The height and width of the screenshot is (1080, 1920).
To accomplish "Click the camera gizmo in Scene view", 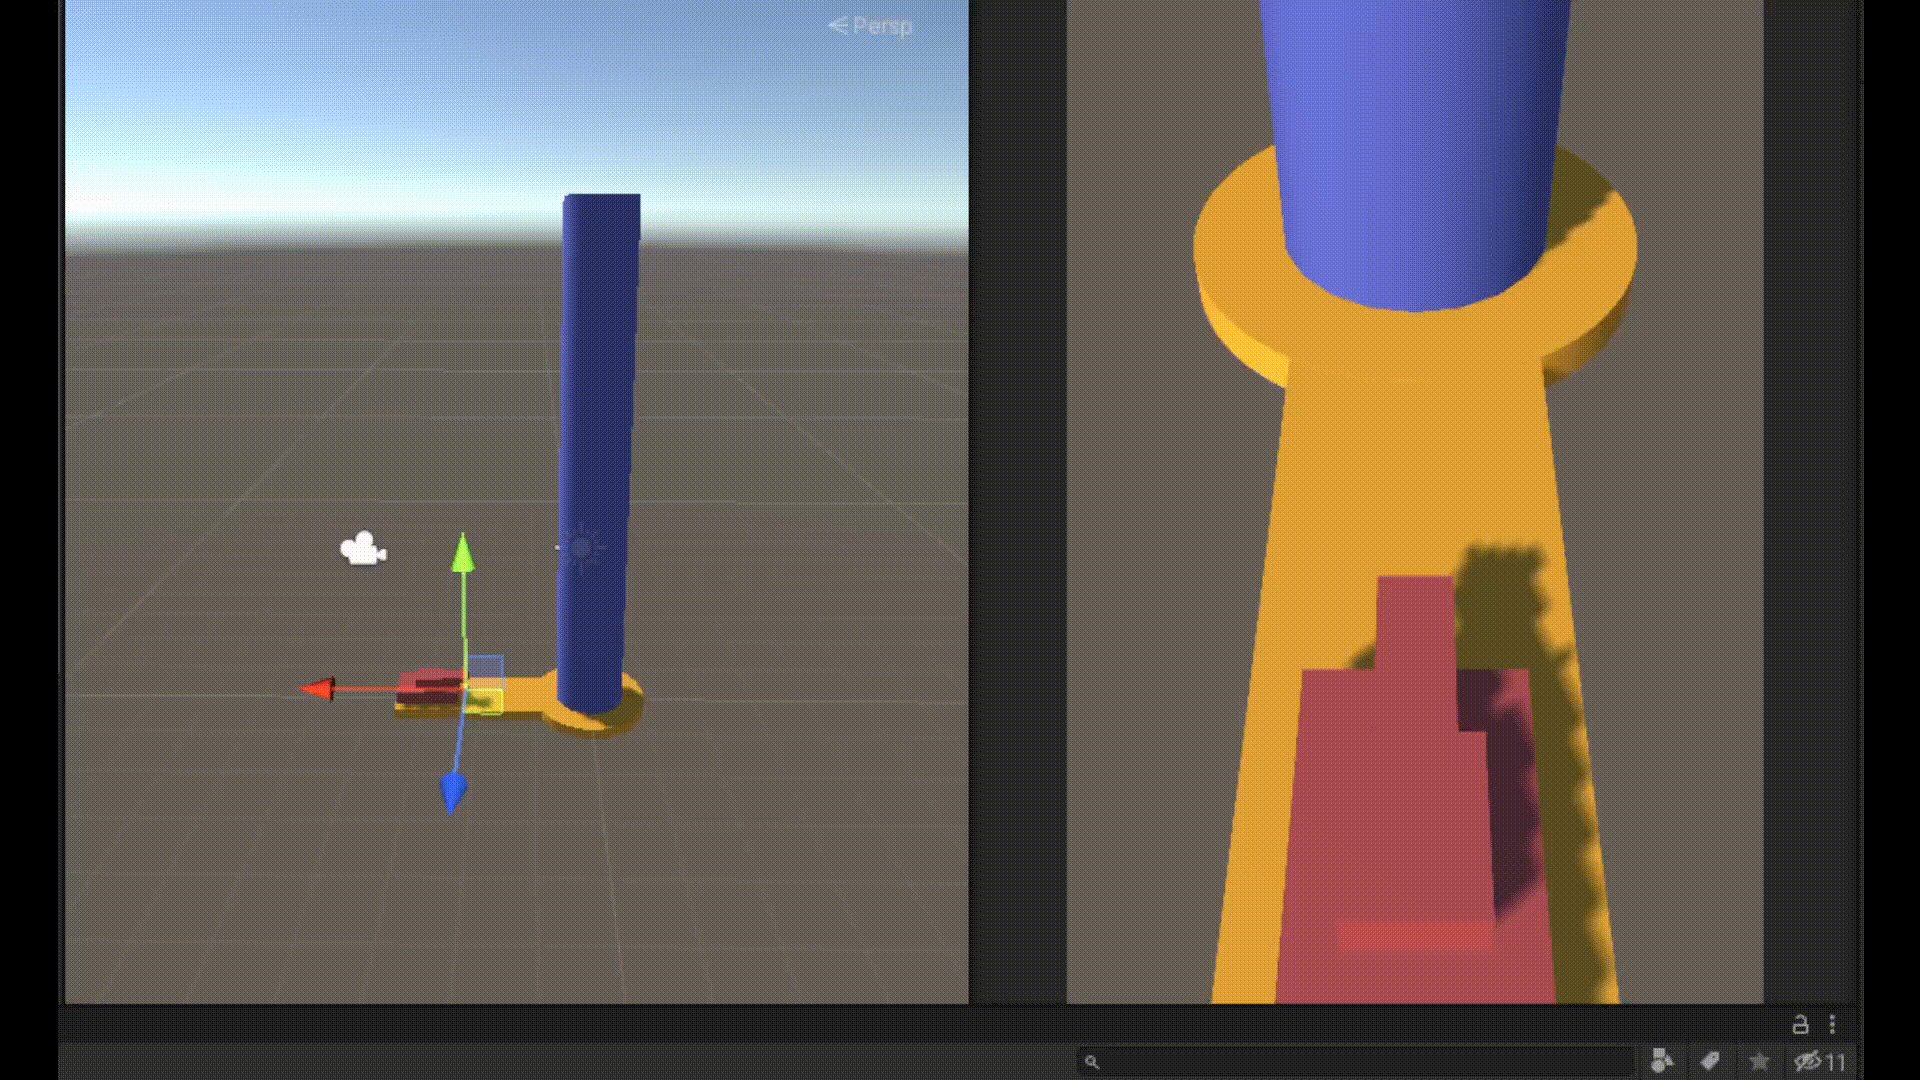I will [363, 549].
